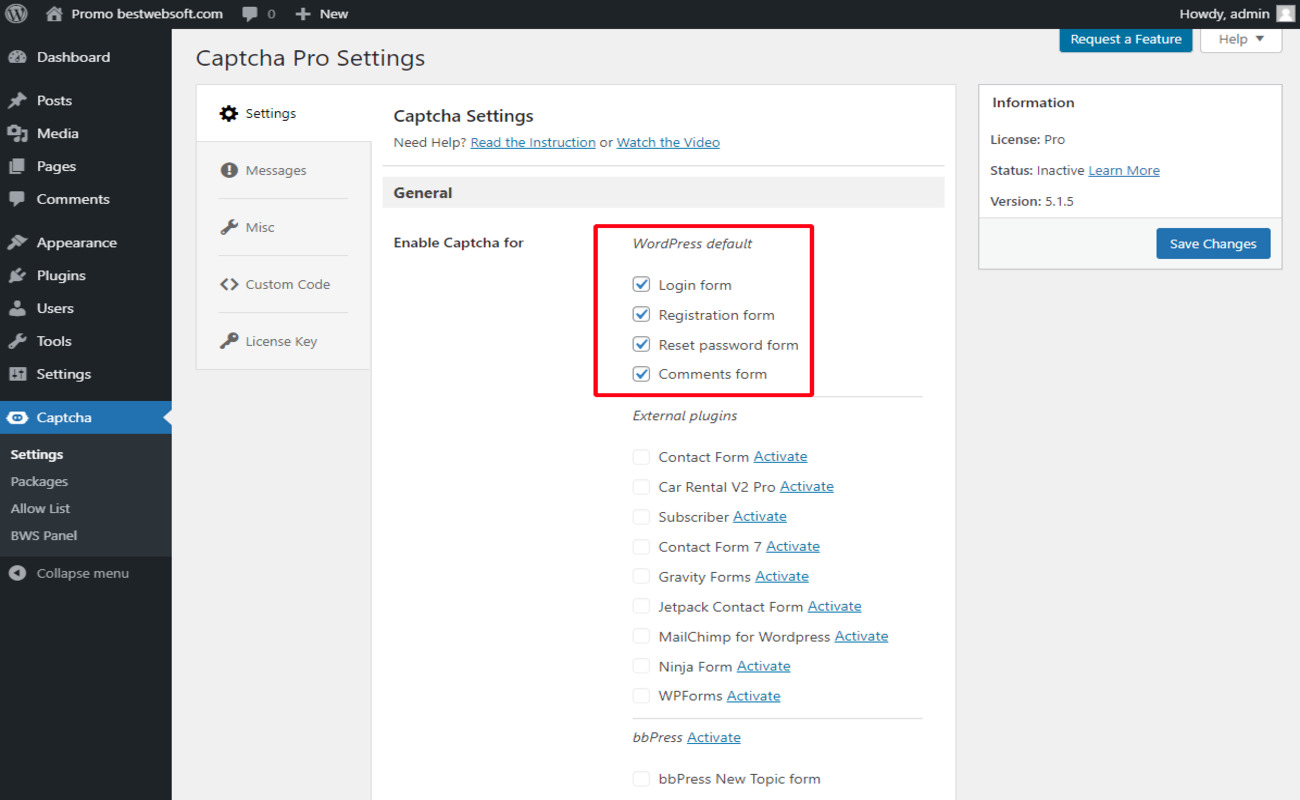Click the code brackets icon on Custom Code
Image resolution: width=1300 pixels, height=800 pixels.
click(x=229, y=284)
